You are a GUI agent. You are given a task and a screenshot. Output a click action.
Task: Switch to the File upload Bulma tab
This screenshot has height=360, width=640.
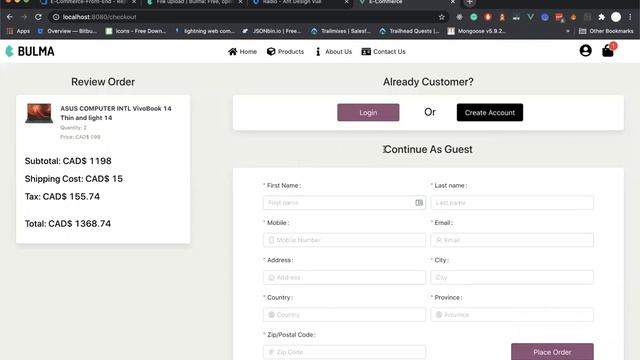(194, 2)
